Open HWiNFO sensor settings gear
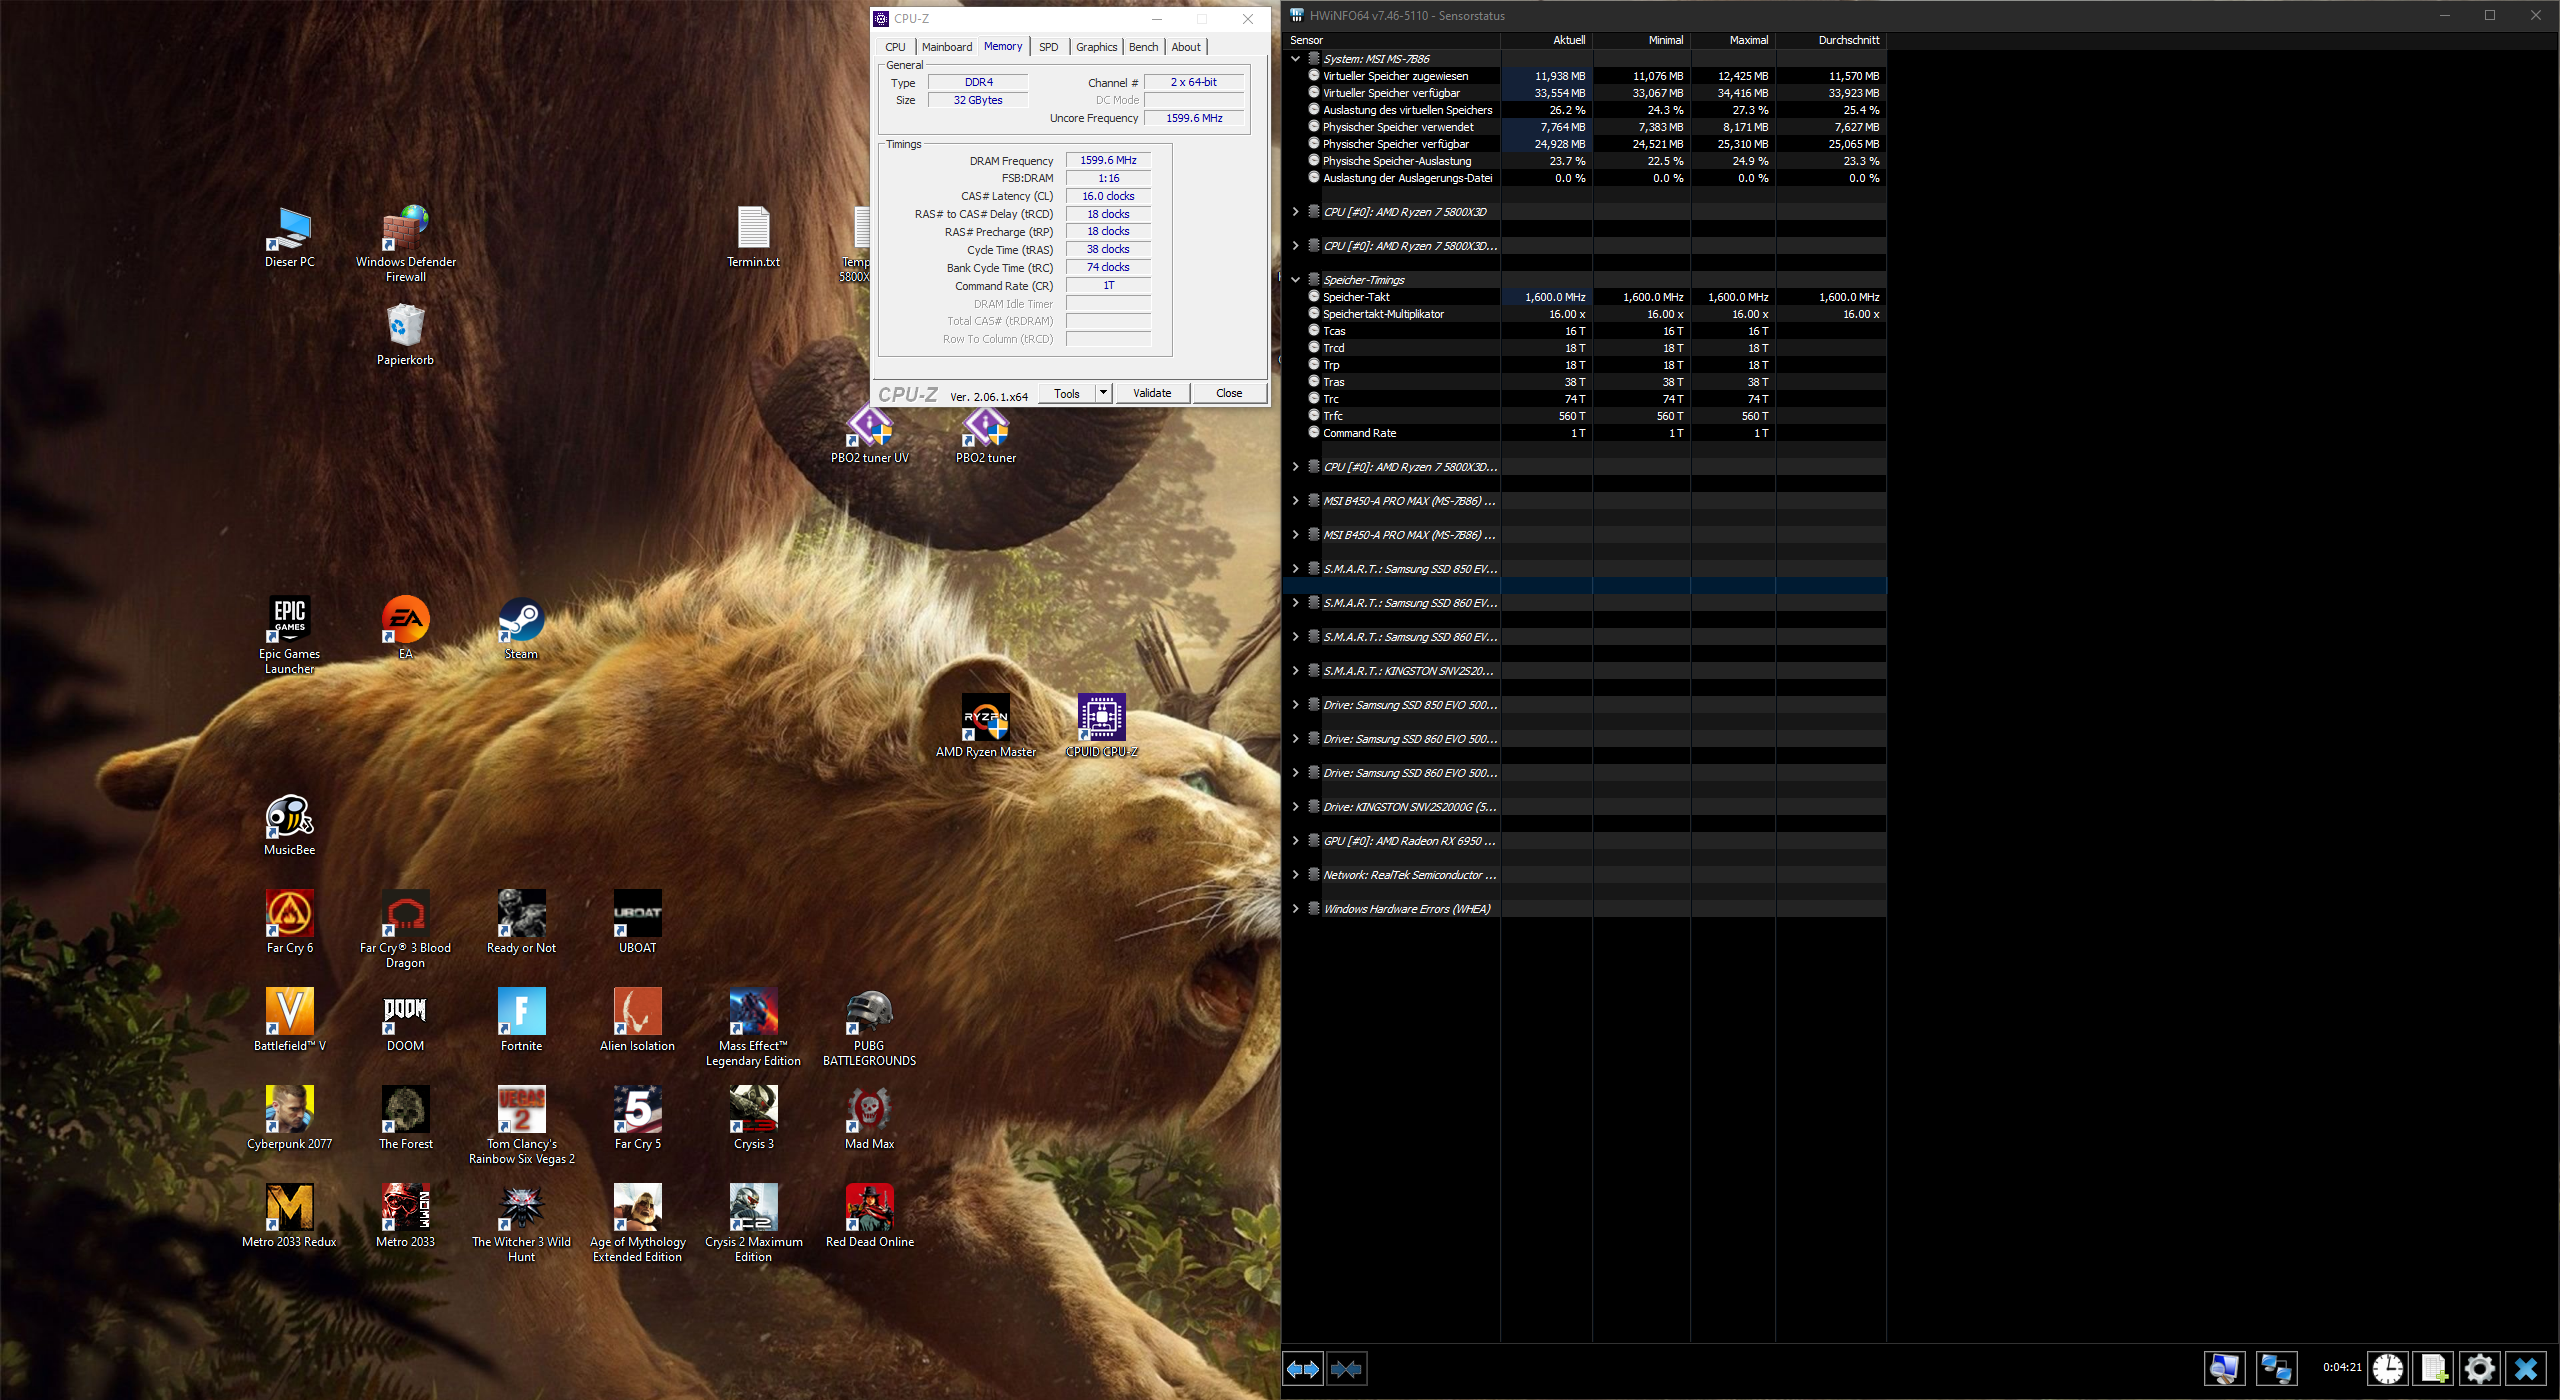The width and height of the screenshot is (2560, 1400). pyautogui.click(x=2479, y=1368)
